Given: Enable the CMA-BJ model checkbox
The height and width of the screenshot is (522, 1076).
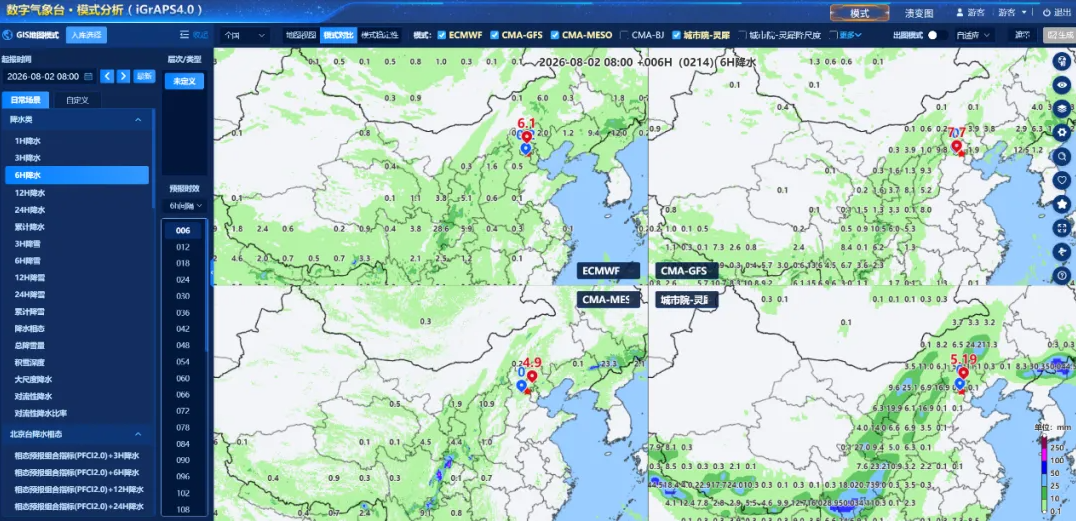Looking at the screenshot, I should click(624, 35).
